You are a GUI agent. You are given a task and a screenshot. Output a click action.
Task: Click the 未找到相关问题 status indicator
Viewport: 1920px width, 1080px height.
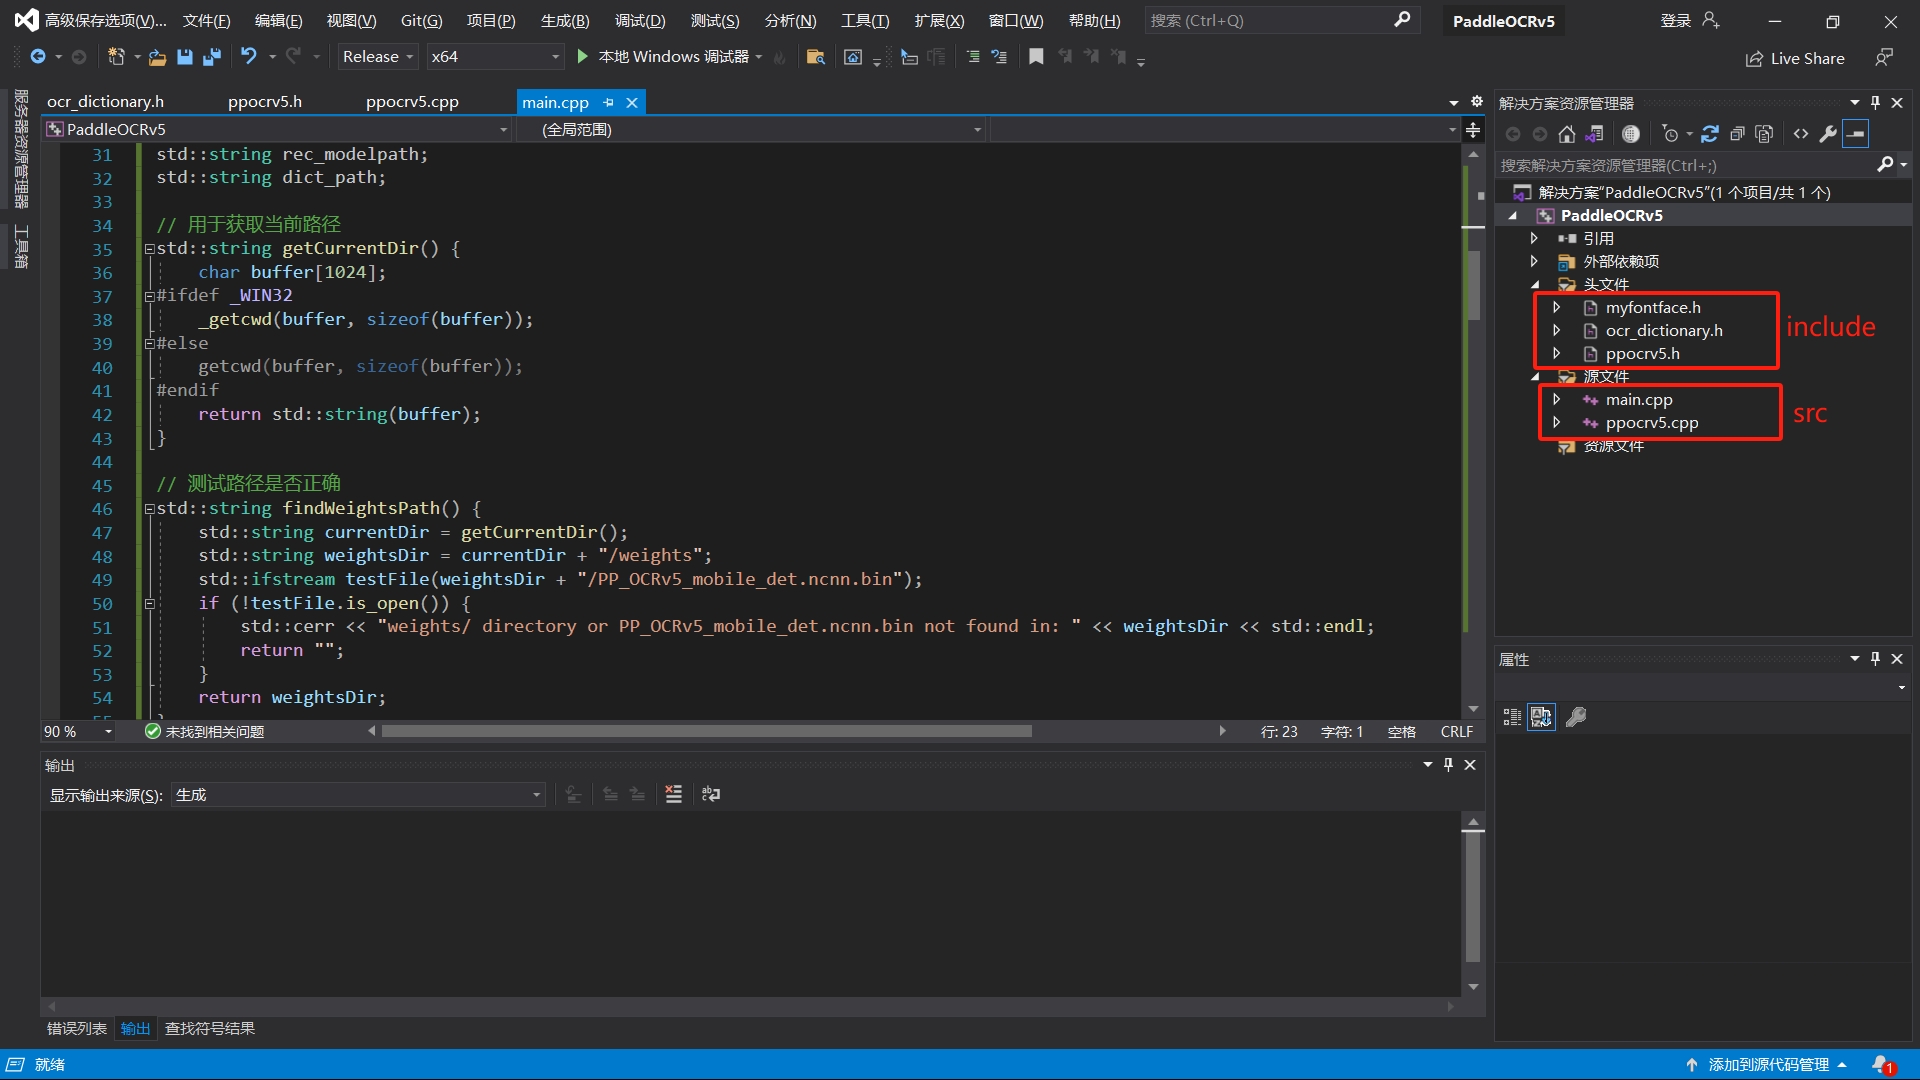[205, 732]
